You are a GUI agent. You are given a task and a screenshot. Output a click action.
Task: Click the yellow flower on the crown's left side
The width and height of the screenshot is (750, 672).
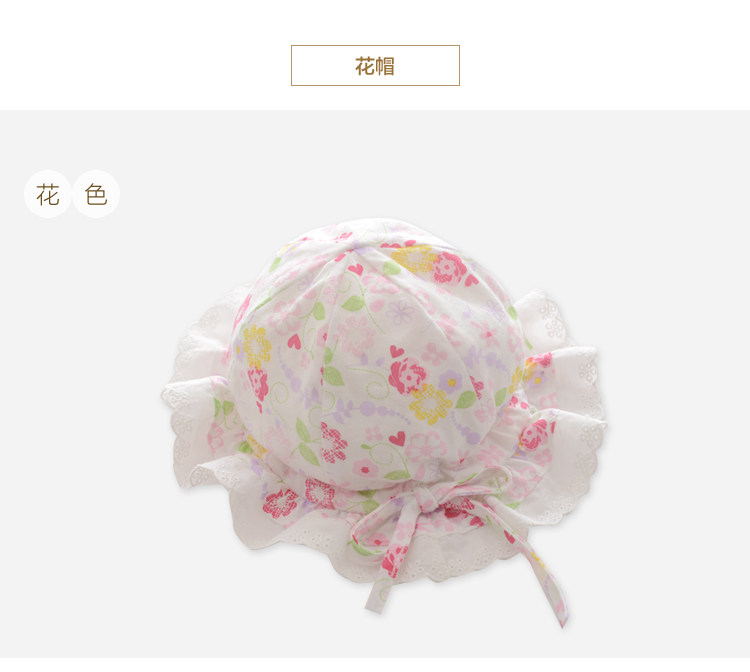coord(256,346)
